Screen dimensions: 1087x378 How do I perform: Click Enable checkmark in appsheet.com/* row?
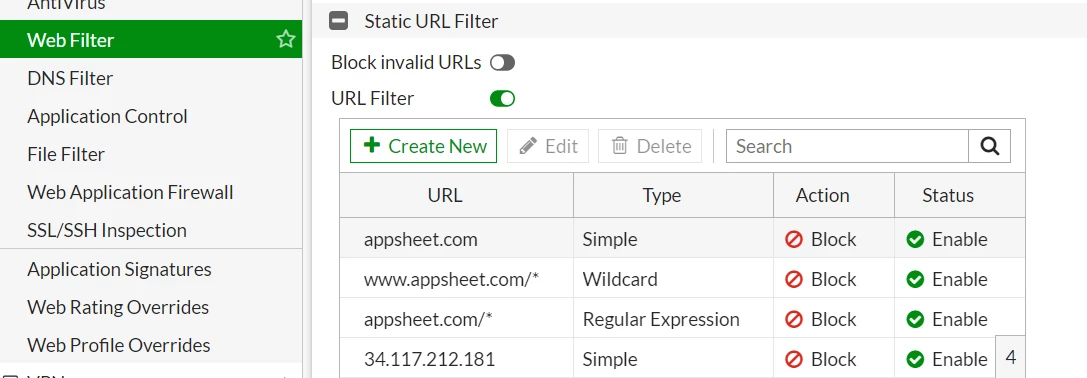click(x=915, y=320)
